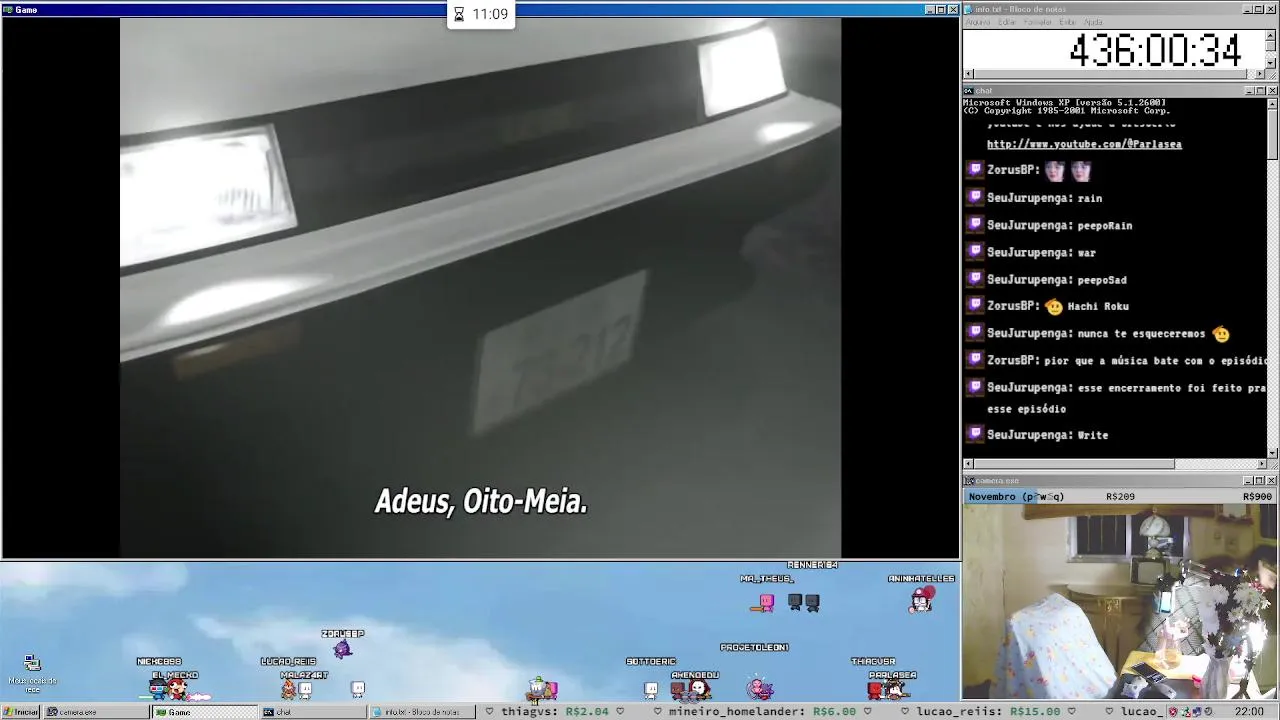Click the heart icon before mineiro_homelander
Screen dimensions: 1280x720
point(657,712)
